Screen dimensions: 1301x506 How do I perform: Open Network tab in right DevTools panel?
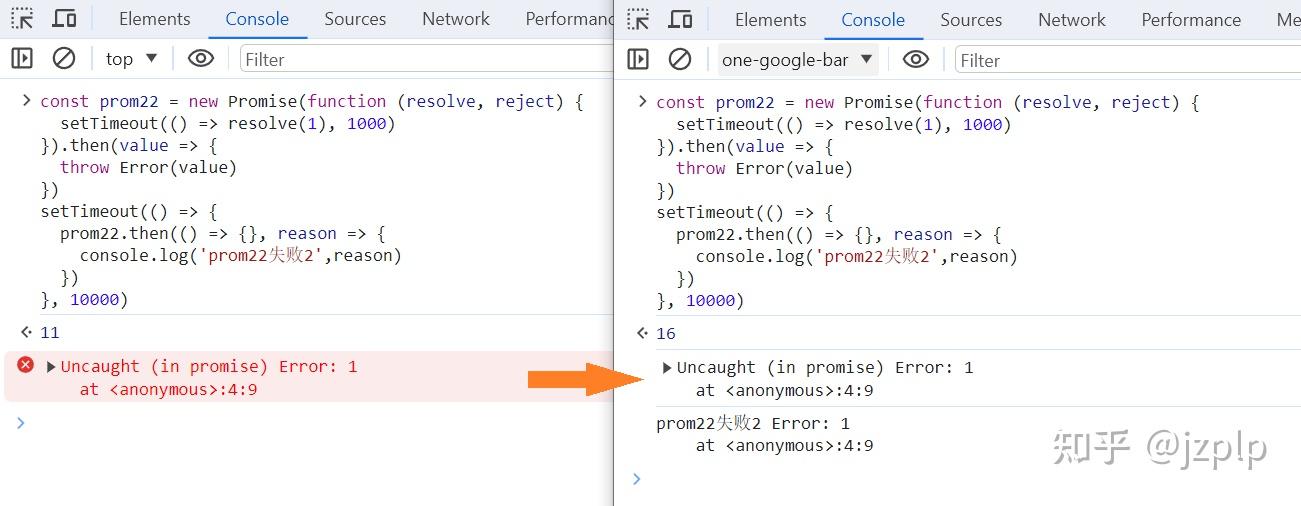pos(1072,19)
